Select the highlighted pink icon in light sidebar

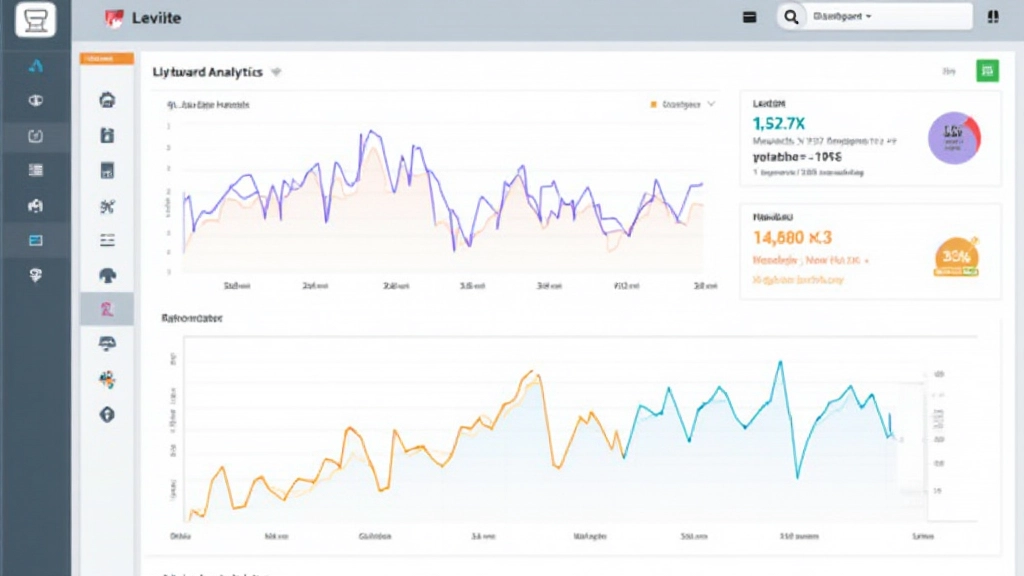[x=107, y=309]
